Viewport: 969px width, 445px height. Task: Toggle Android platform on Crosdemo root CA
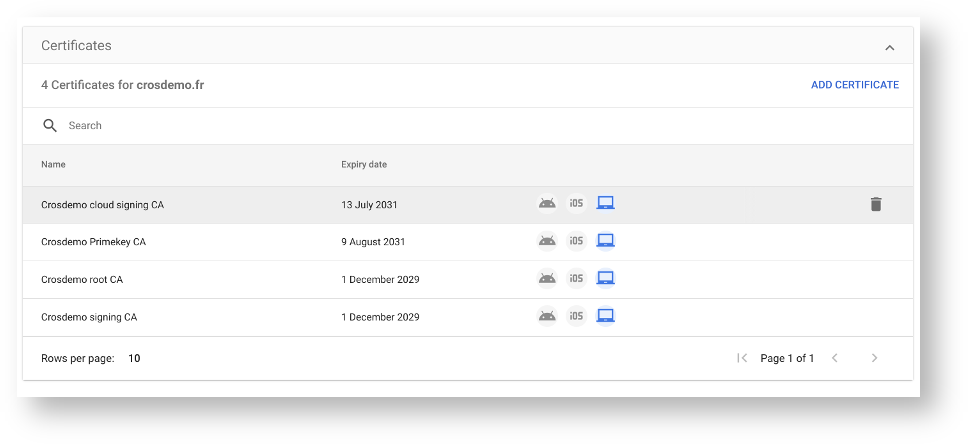click(x=547, y=279)
